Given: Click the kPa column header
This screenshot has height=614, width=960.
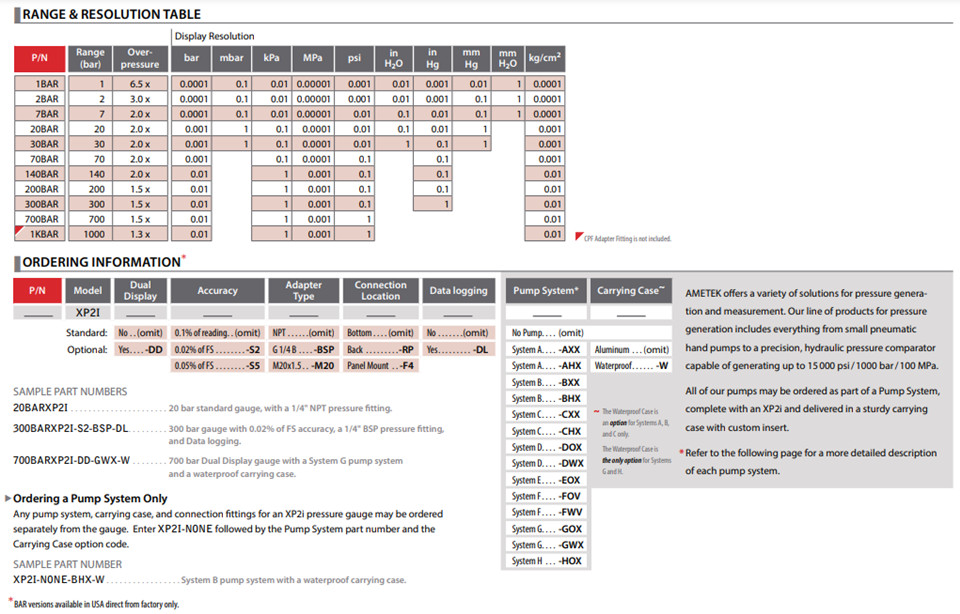Looking at the screenshot, I should coord(271,58).
